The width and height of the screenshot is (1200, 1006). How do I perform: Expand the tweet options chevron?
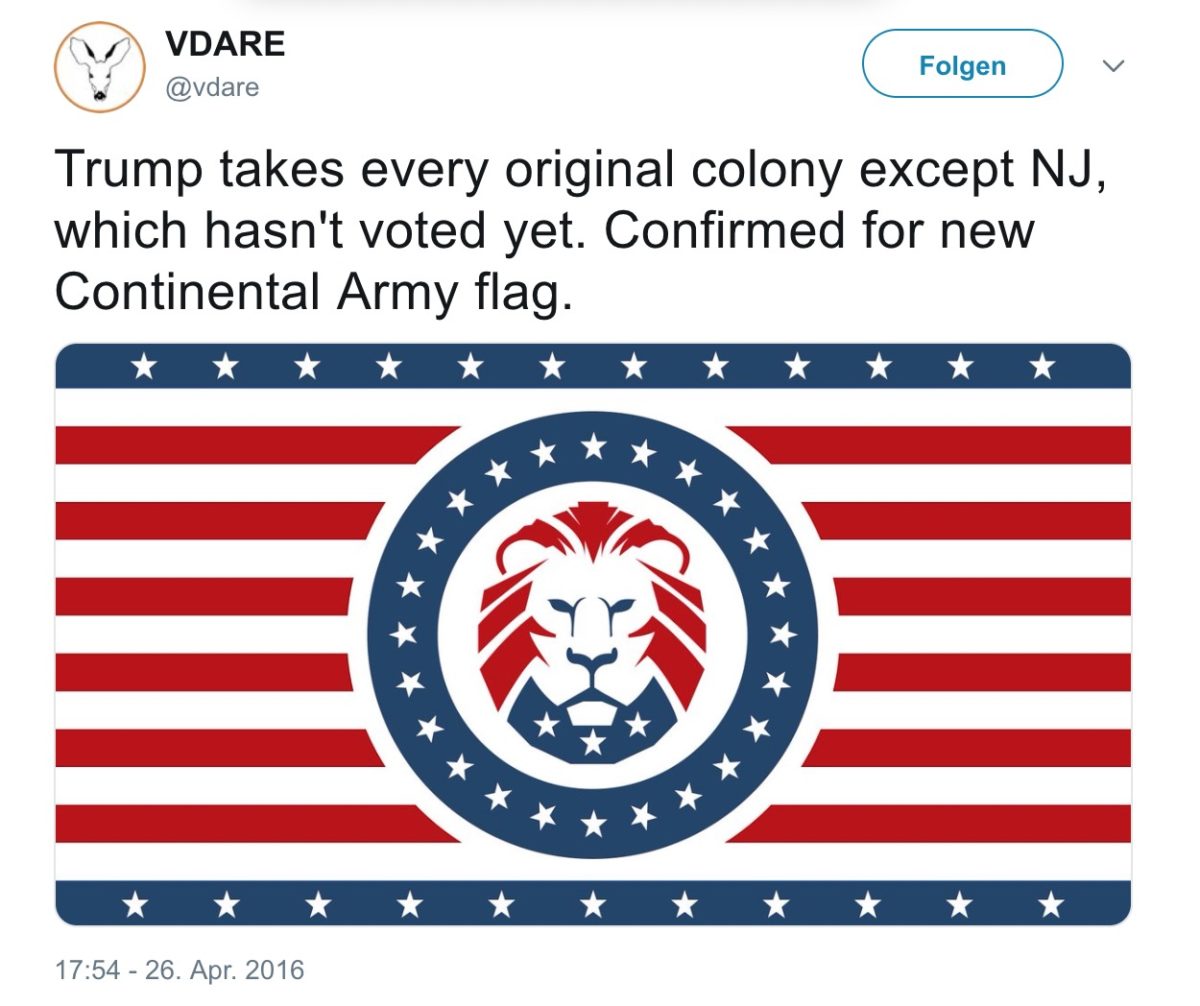(1113, 67)
